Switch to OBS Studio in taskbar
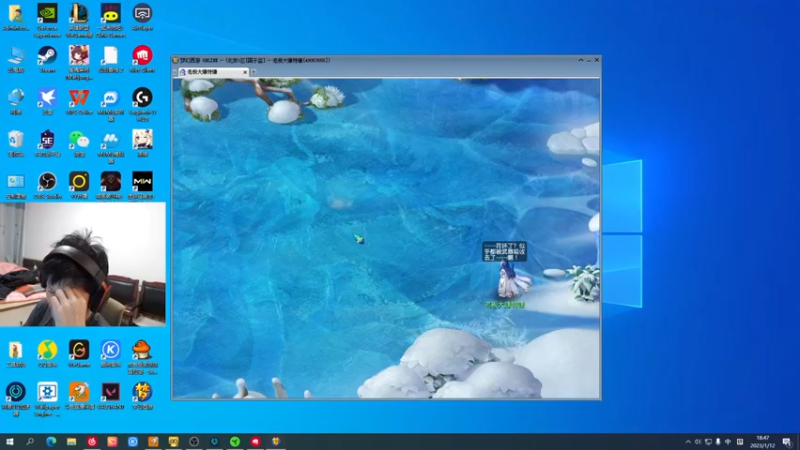 (x=194, y=442)
